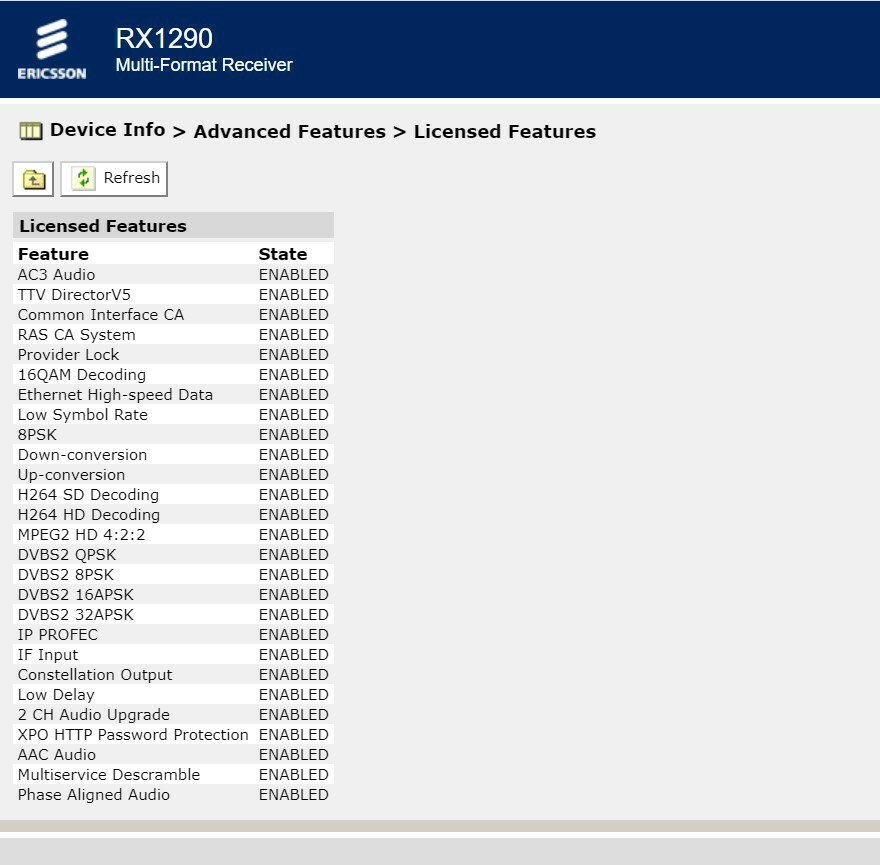
Task: Click the Ericsson logo in the header
Action: (x=51, y=49)
